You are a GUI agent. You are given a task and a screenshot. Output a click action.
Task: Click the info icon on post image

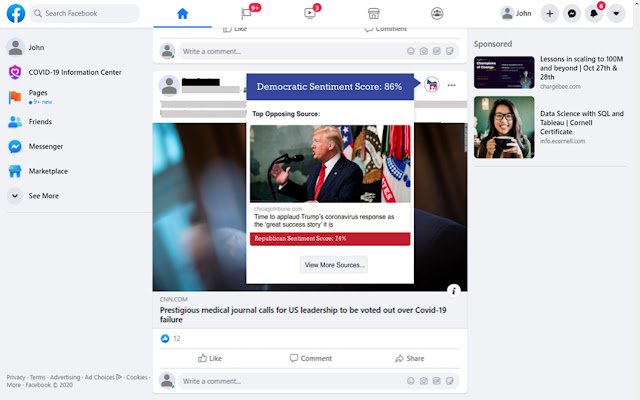pos(453,290)
